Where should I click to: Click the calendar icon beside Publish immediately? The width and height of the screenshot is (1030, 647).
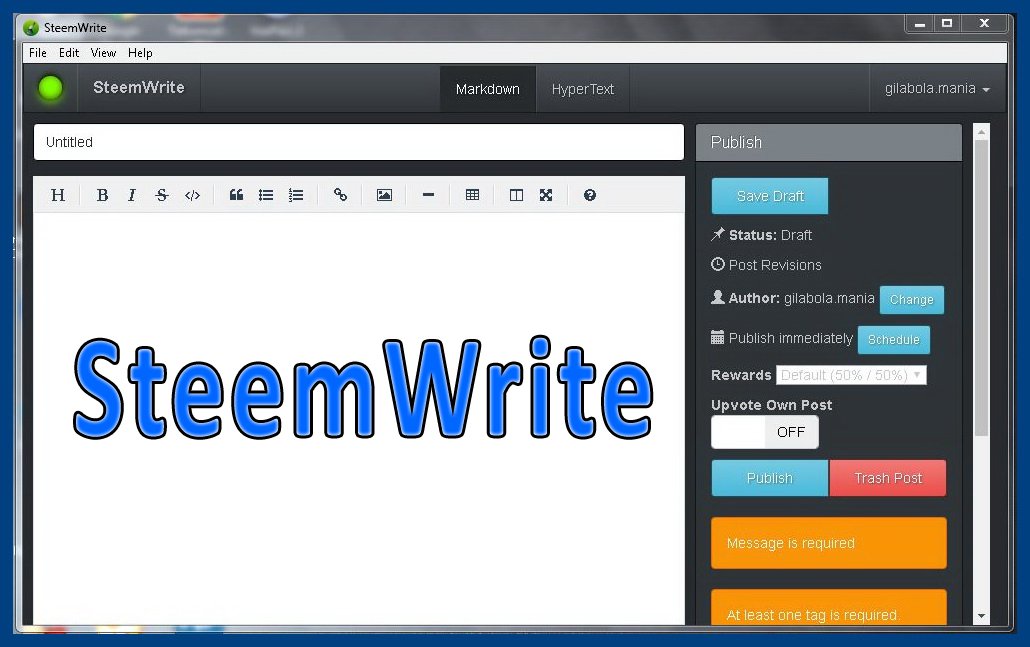pos(717,338)
